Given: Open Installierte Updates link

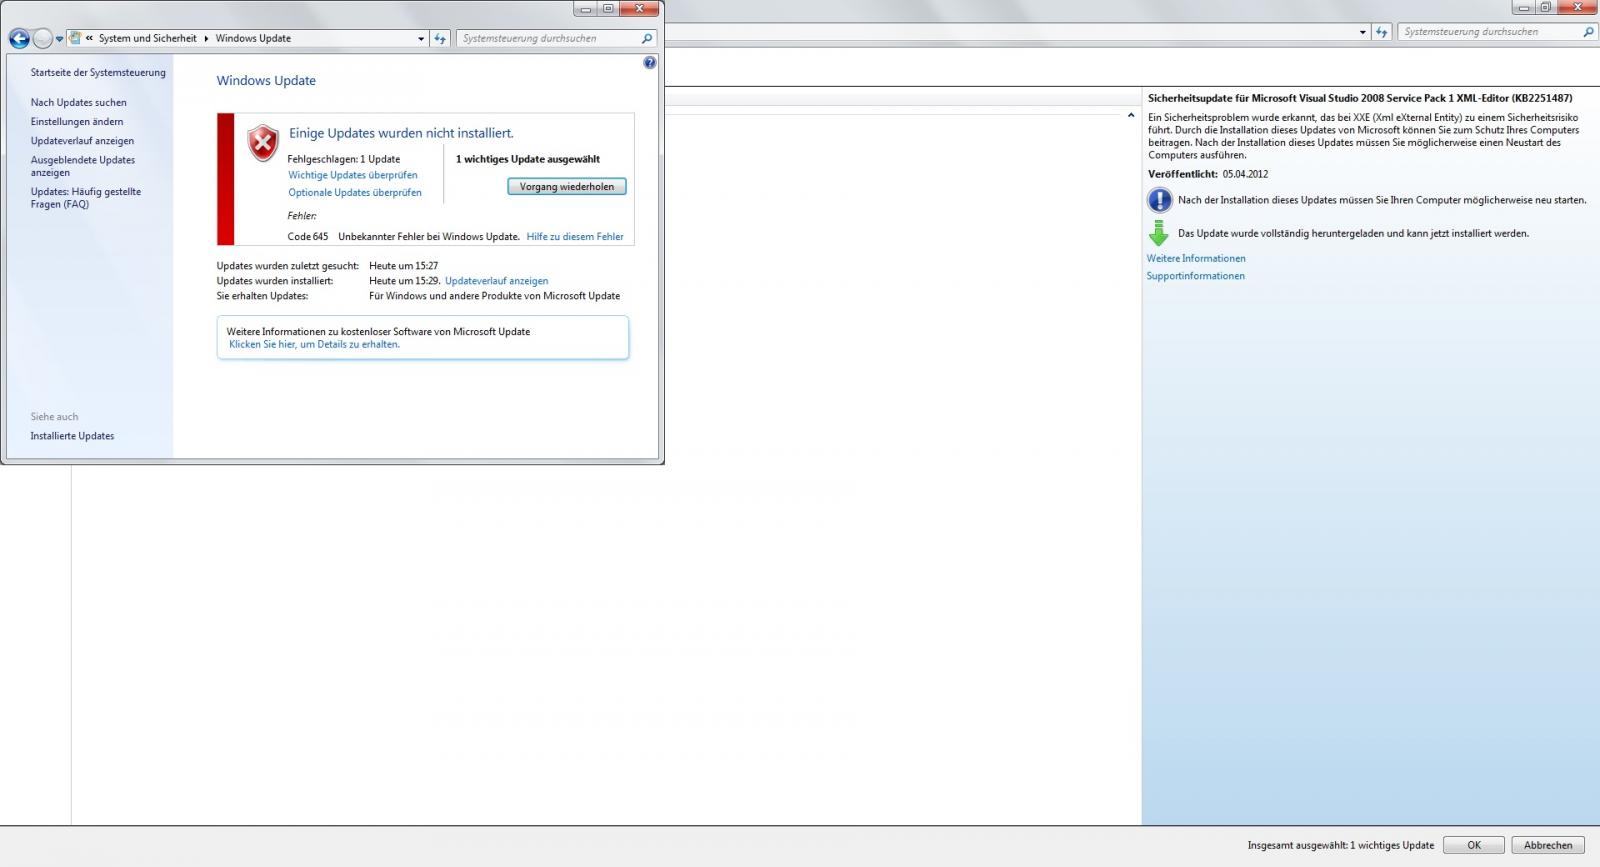Looking at the screenshot, I should tap(72, 436).
